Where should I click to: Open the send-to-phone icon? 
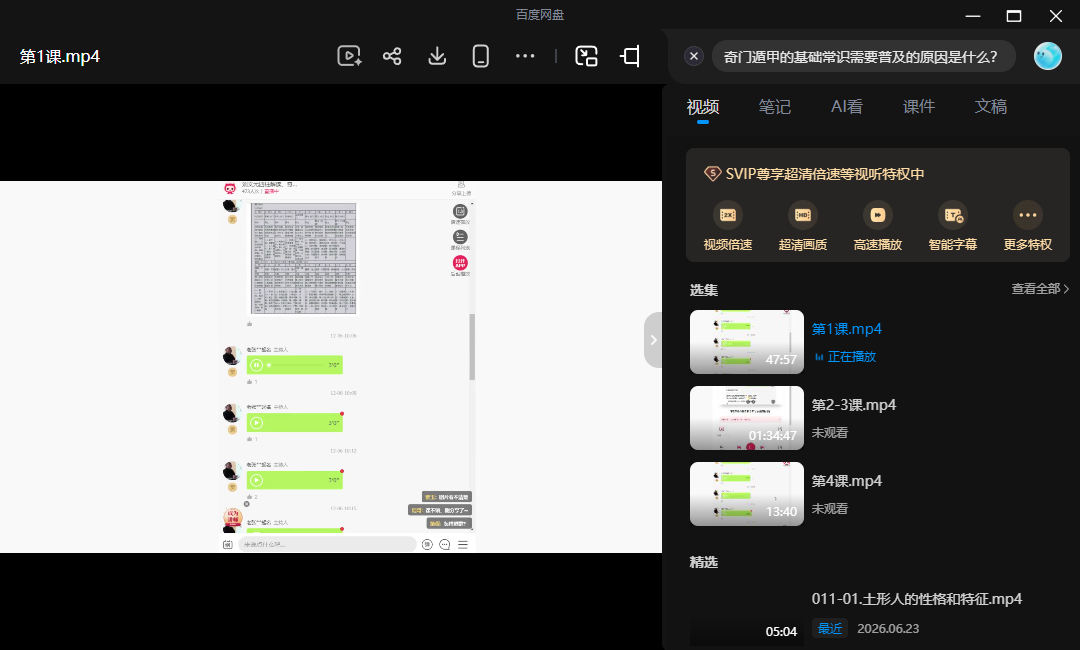click(x=481, y=56)
